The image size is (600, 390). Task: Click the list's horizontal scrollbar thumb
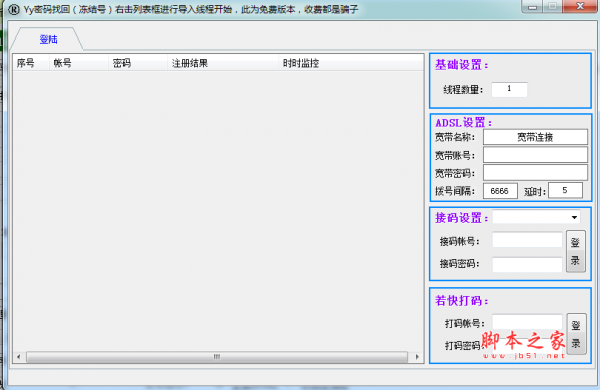217,357
